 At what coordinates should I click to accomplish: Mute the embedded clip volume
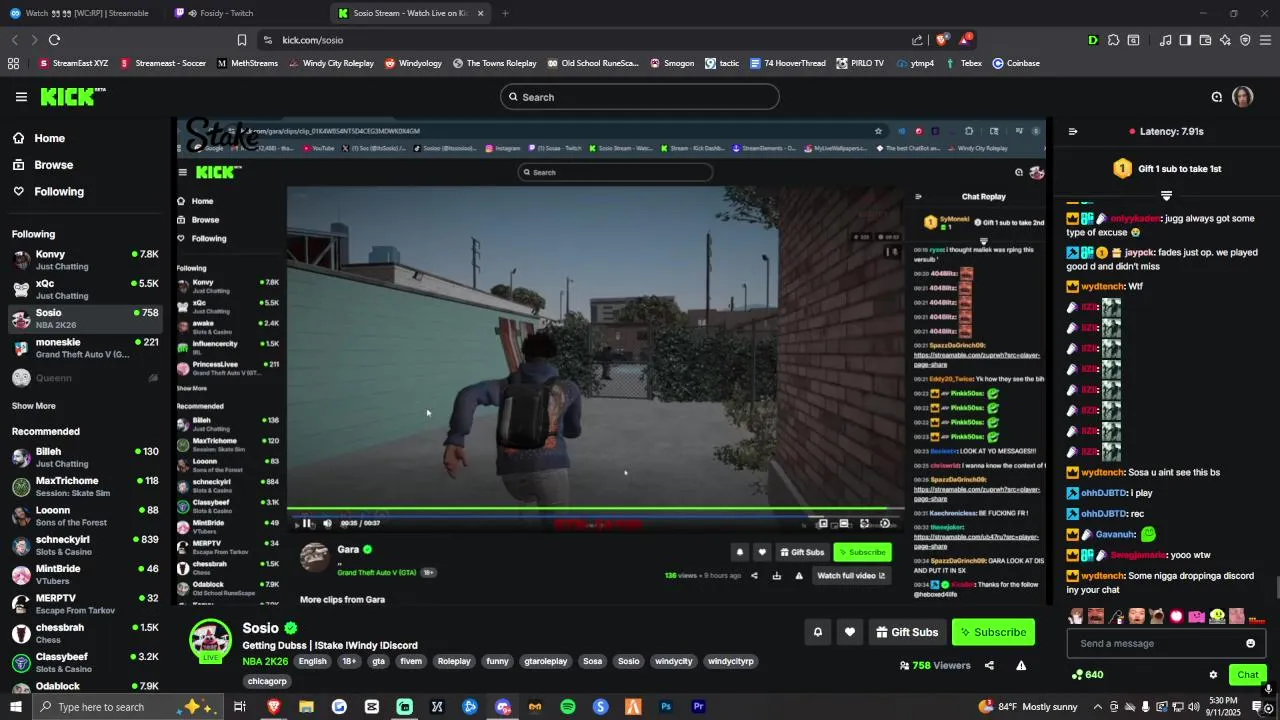327,523
